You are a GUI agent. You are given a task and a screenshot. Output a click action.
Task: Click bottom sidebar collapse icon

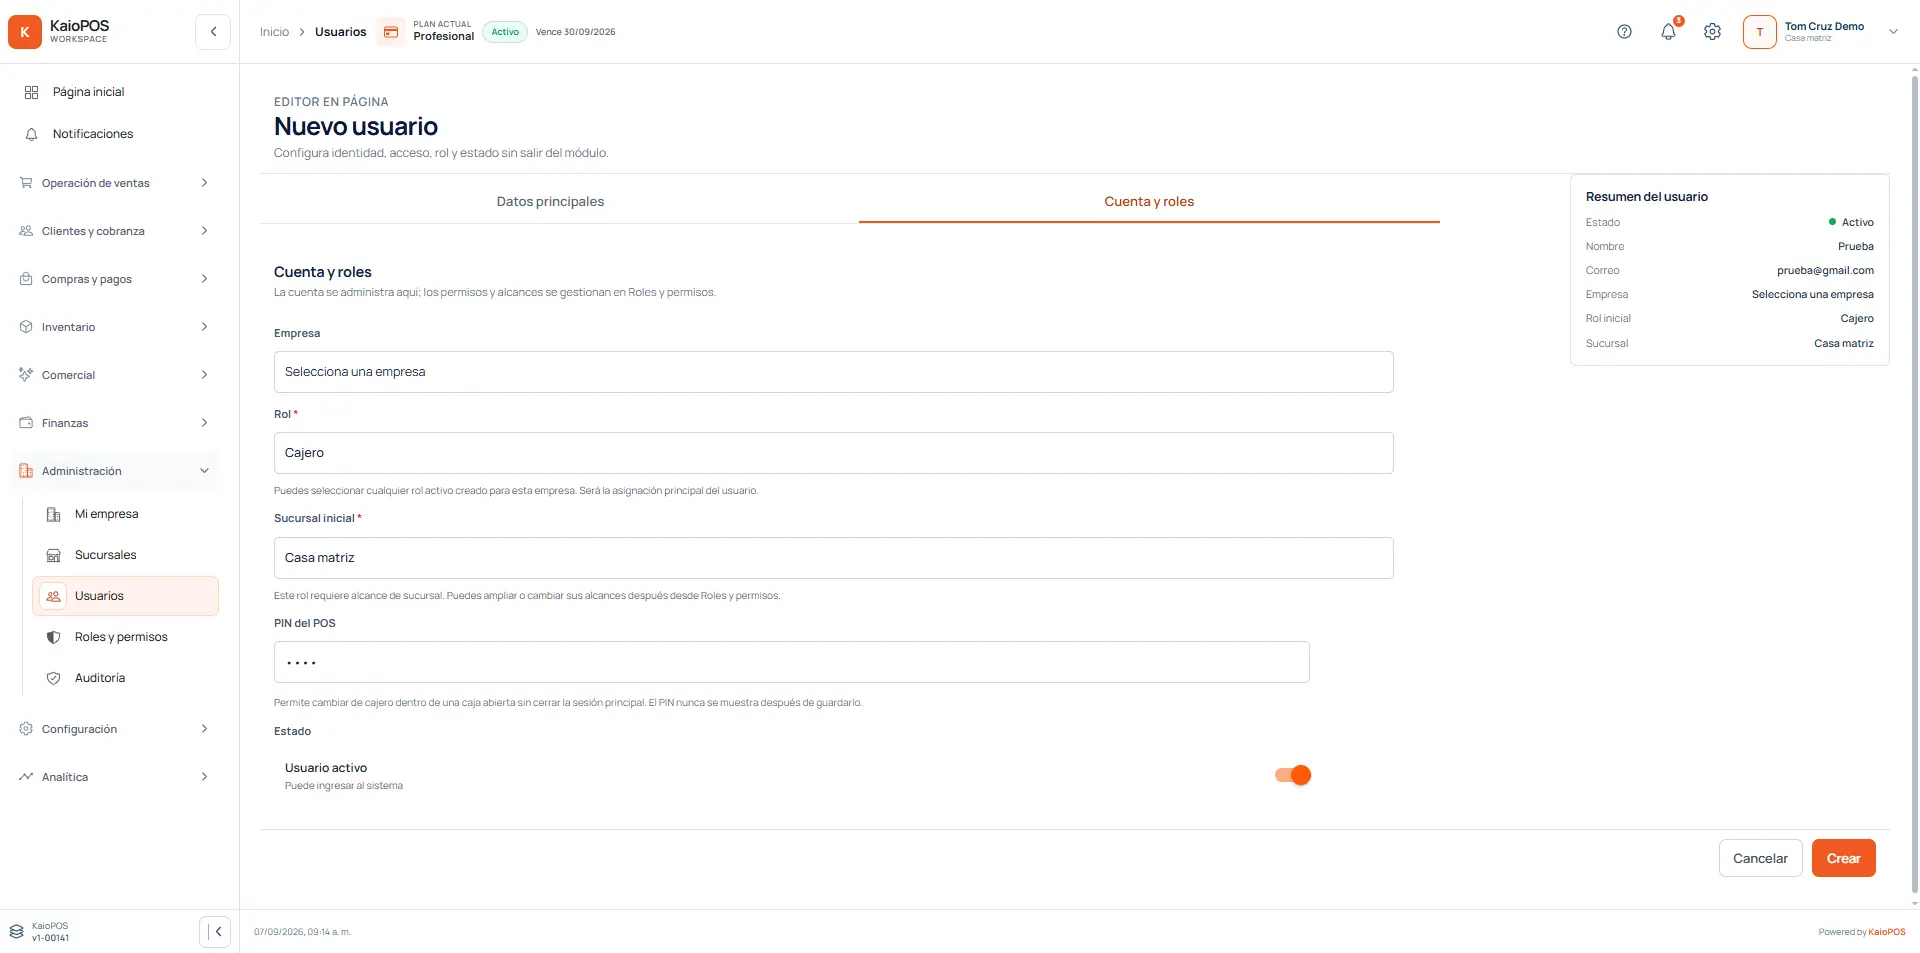pyautogui.click(x=215, y=932)
